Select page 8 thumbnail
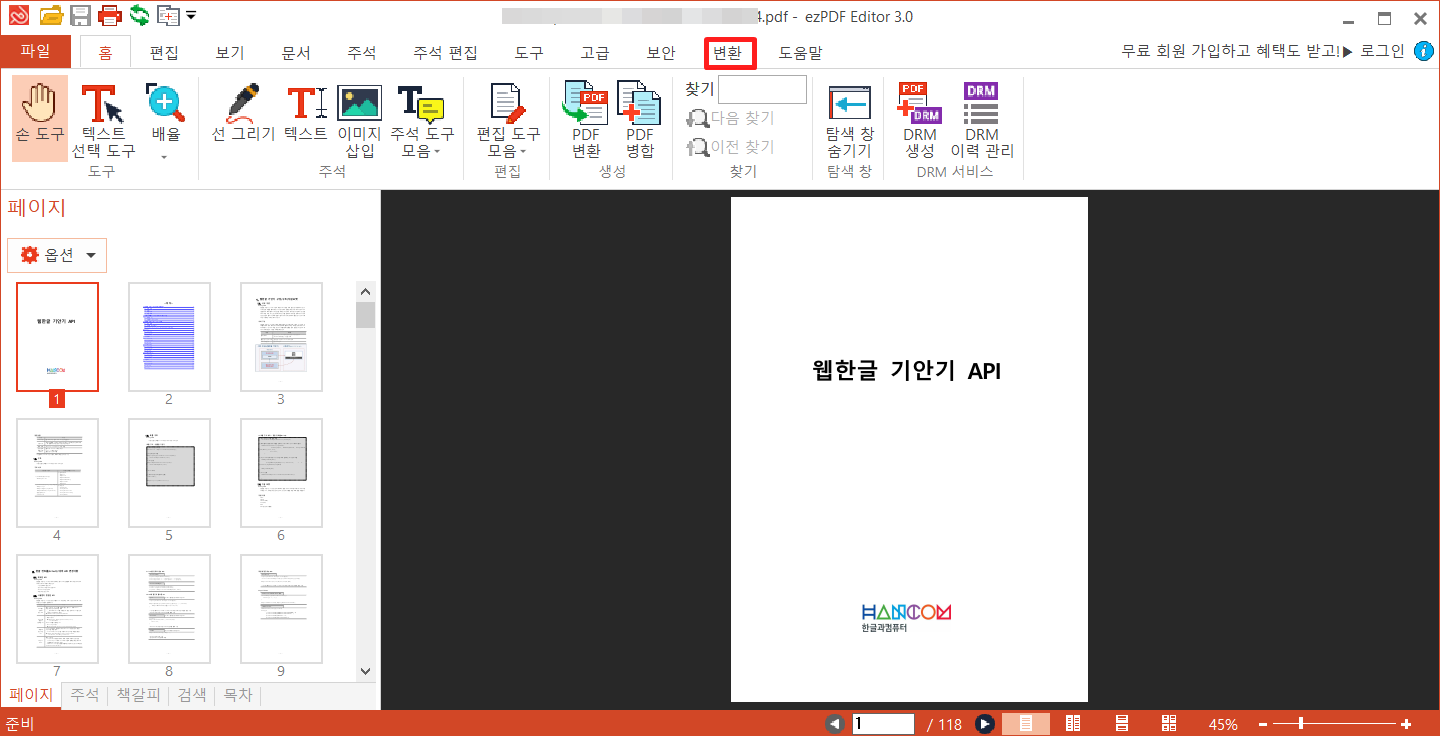Screen dimensions: 1440x736 tap(169, 609)
